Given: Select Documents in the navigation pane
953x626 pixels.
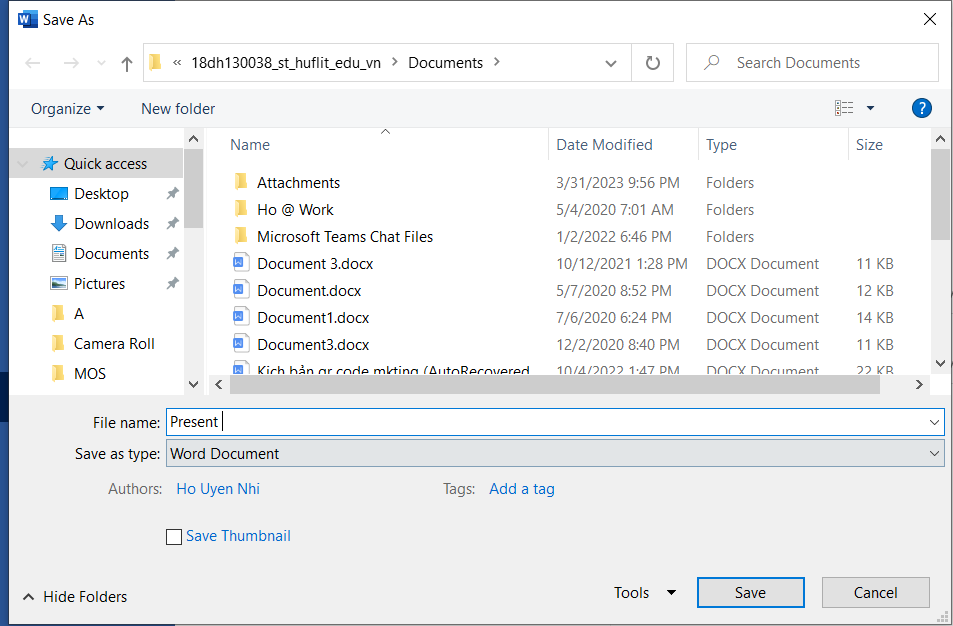Looking at the screenshot, I should click(111, 253).
